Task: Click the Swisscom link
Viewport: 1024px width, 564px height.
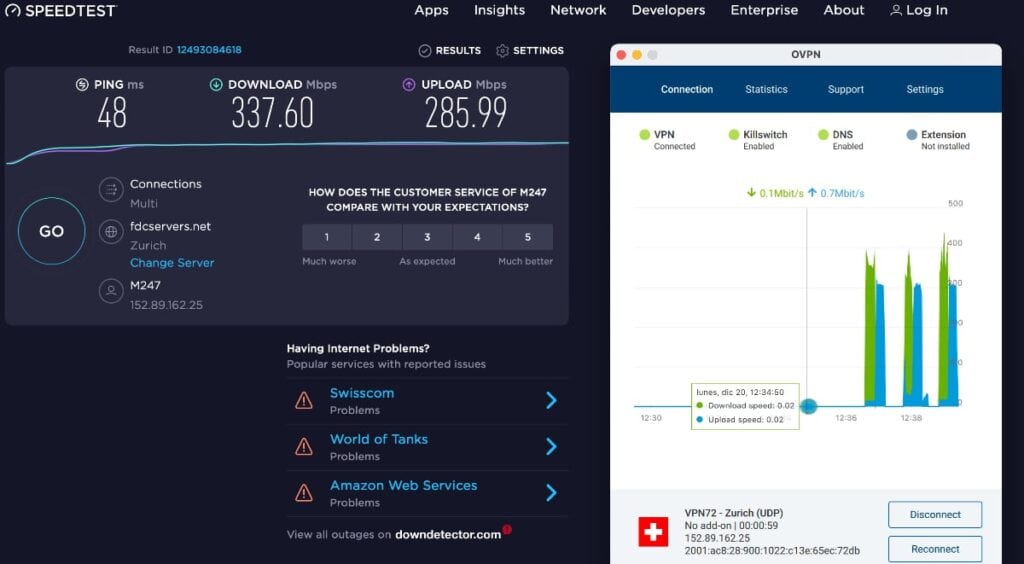Action: (362, 393)
